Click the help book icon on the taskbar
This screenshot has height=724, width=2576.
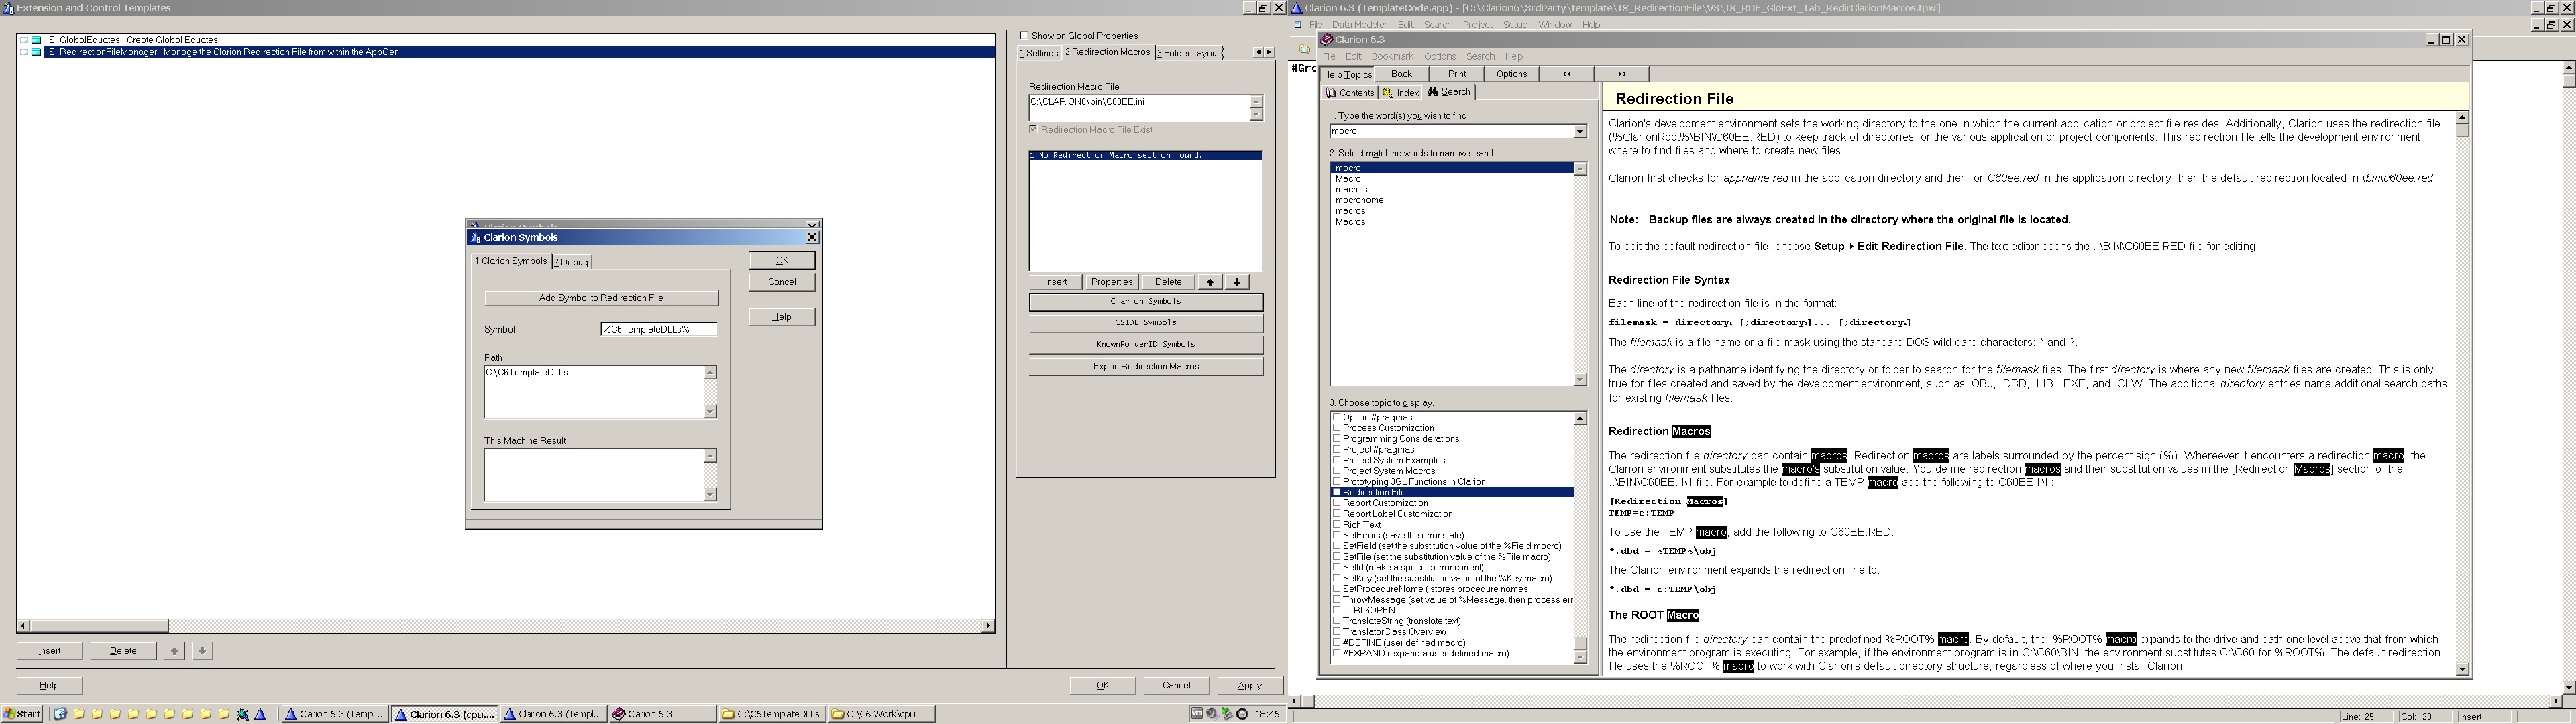(619, 714)
